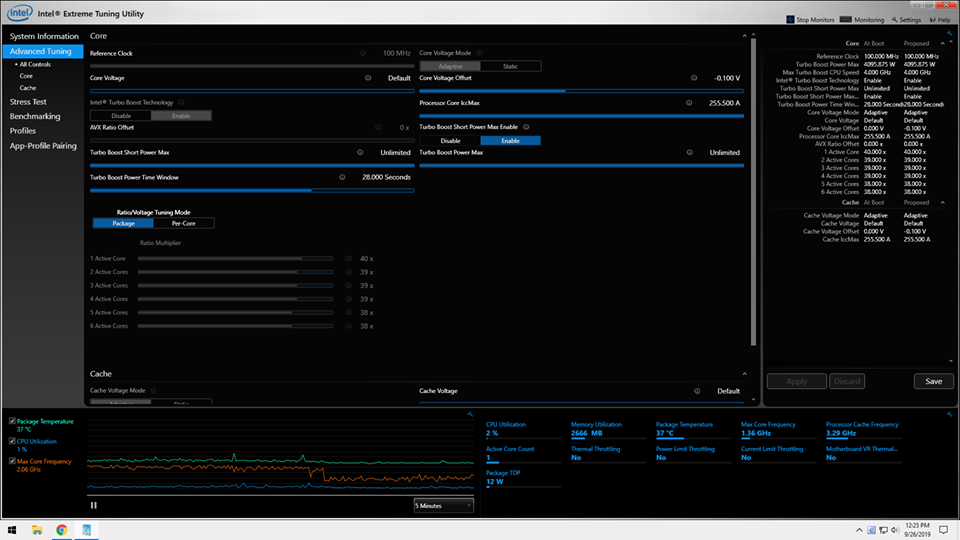Click the wrench icon in the stats panel
Image resolution: width=960 pixels, height=540 pixels.
click(950, 414)
